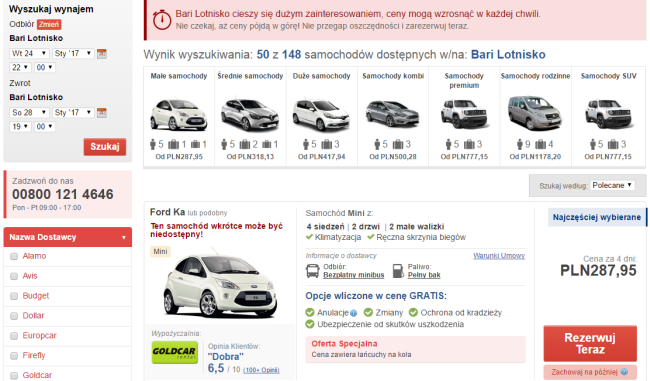Tick the Alamo supplier checkbox
Image resolution: width=650 pixels, height=381 pixels.
point(14,256)
